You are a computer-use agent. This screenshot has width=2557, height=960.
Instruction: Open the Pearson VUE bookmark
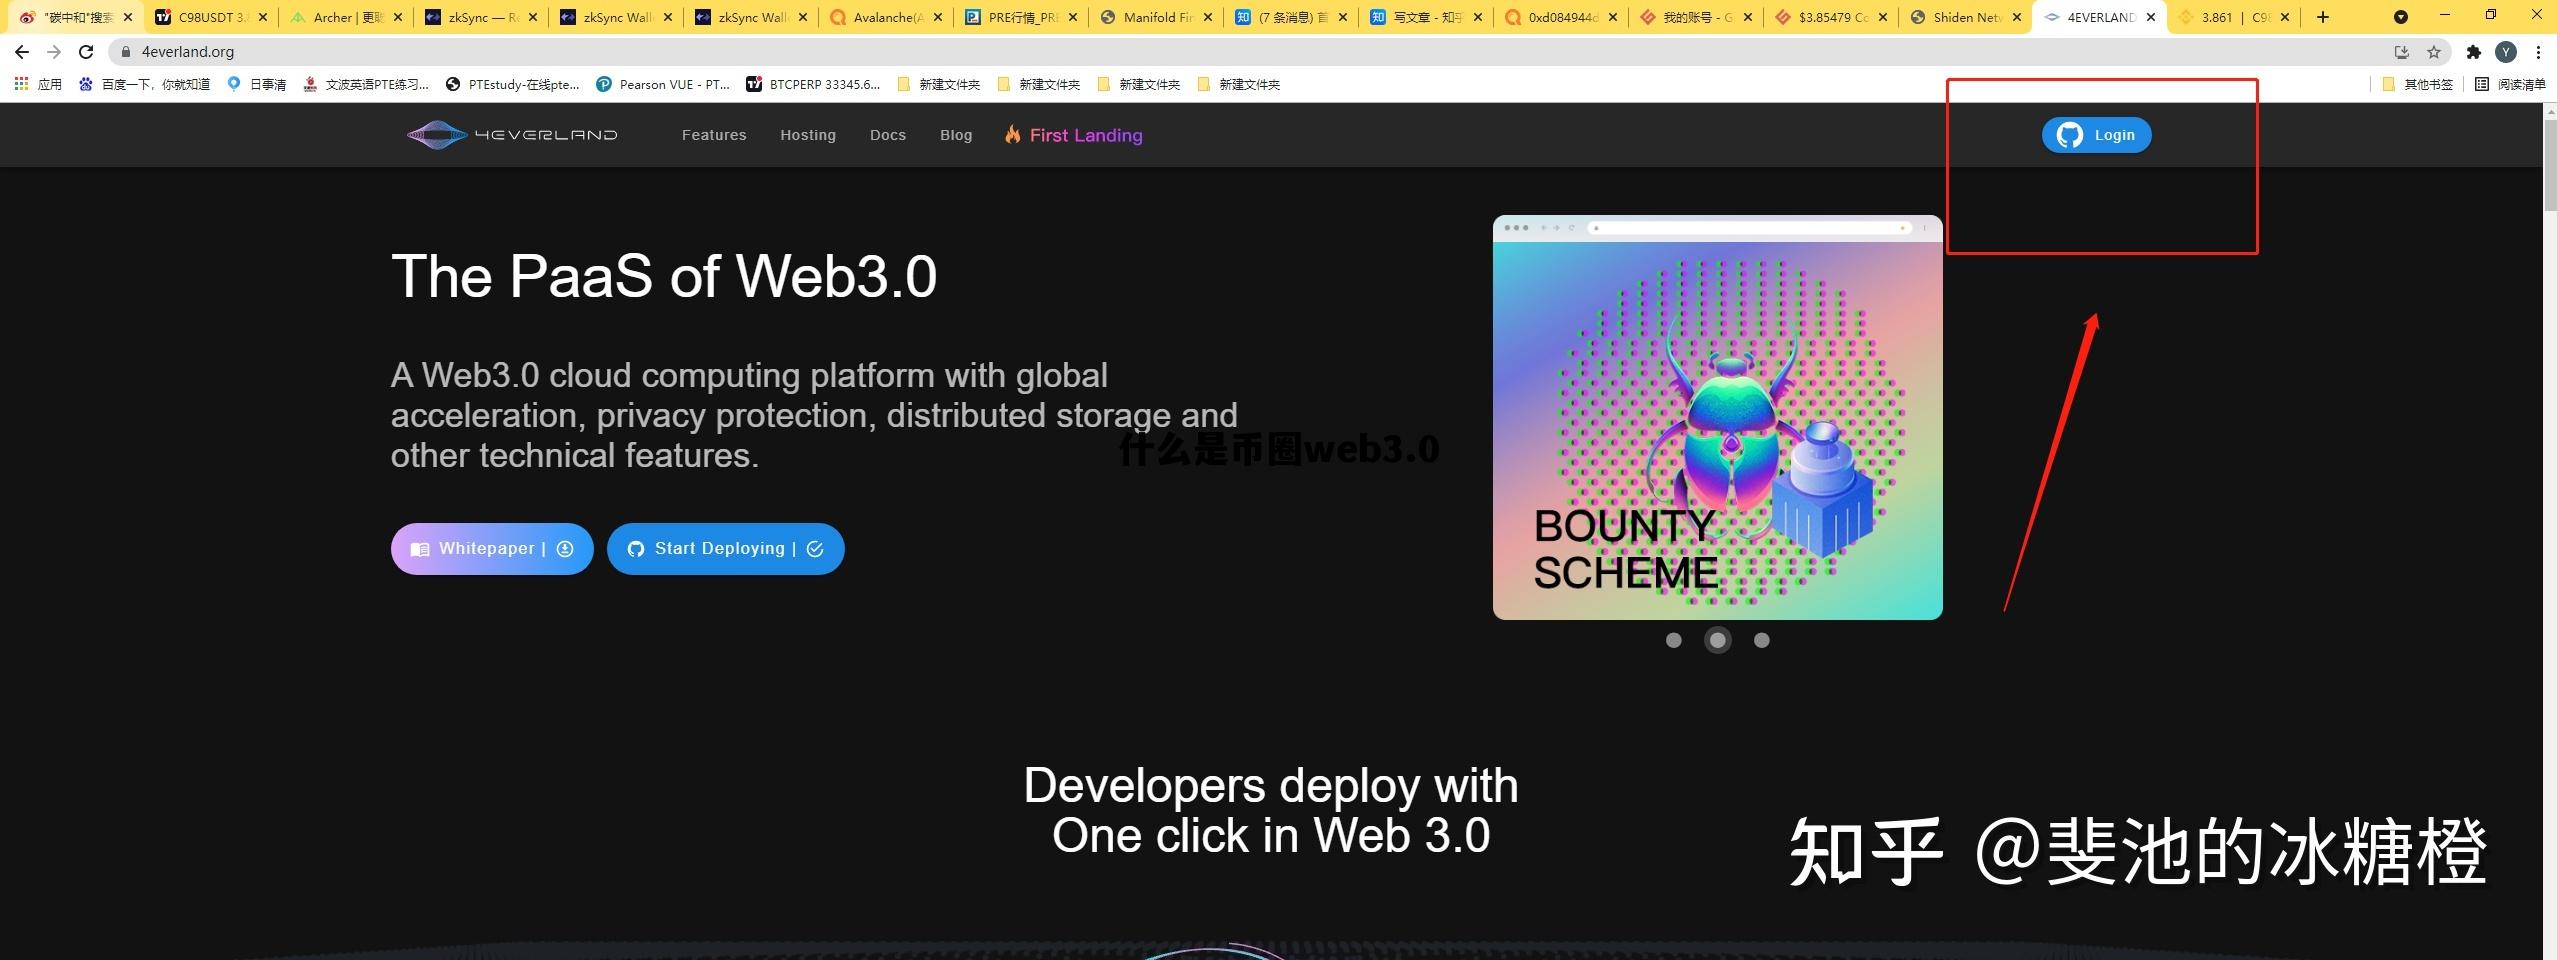[x=663, y=84]
